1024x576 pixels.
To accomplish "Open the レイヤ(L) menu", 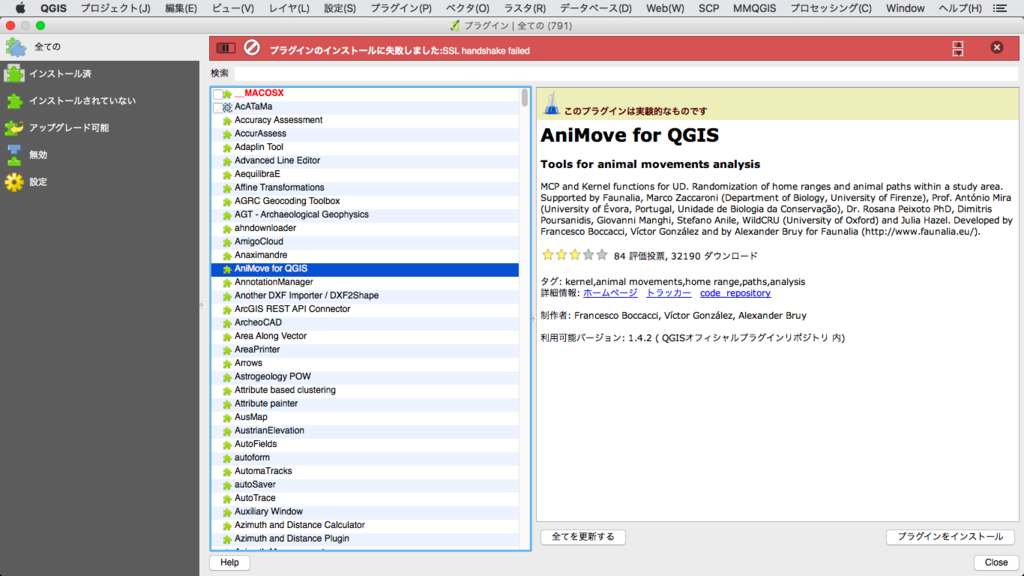I will (x=289, y=8).
